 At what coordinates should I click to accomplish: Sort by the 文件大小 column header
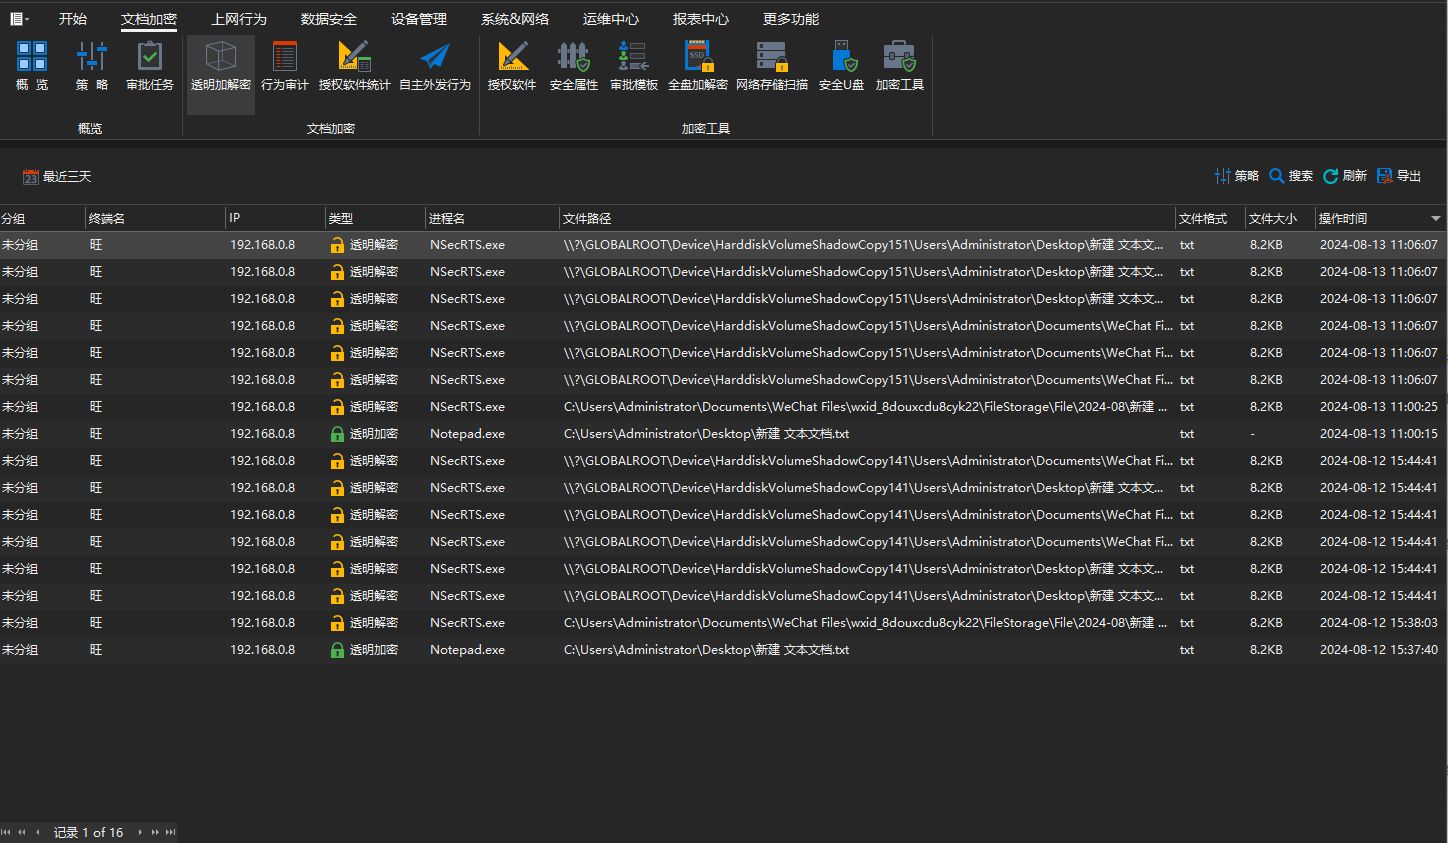(x=1280, y=218)
